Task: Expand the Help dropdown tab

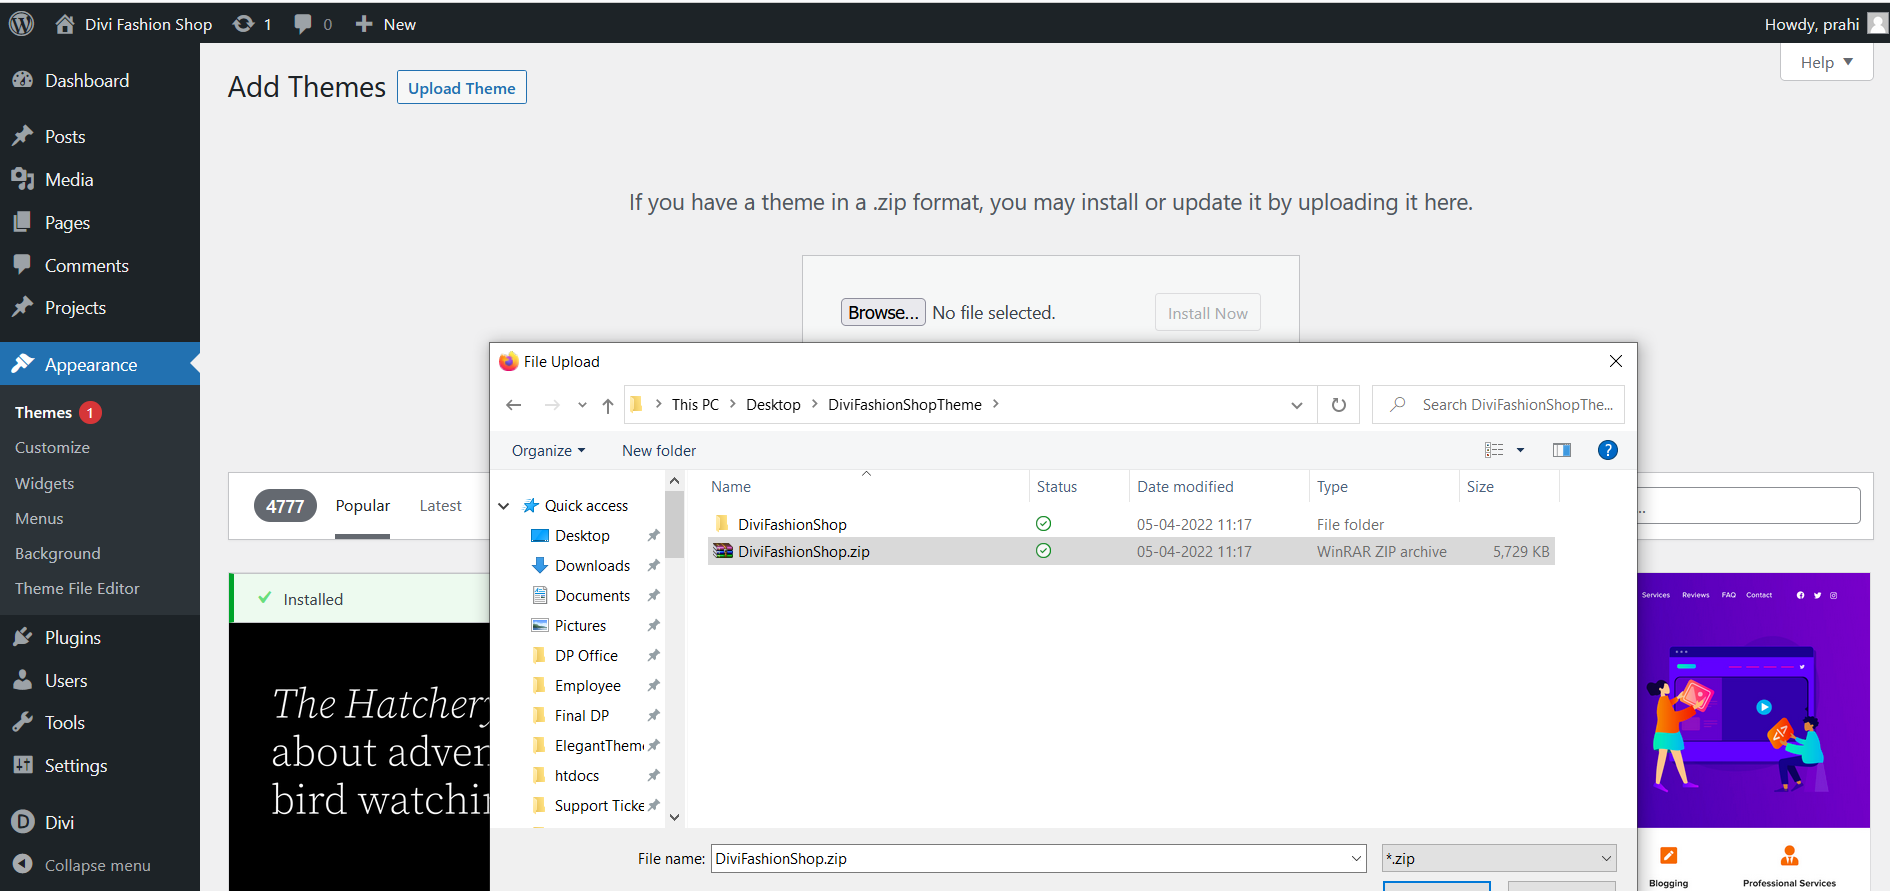Action: [1826, 62]
